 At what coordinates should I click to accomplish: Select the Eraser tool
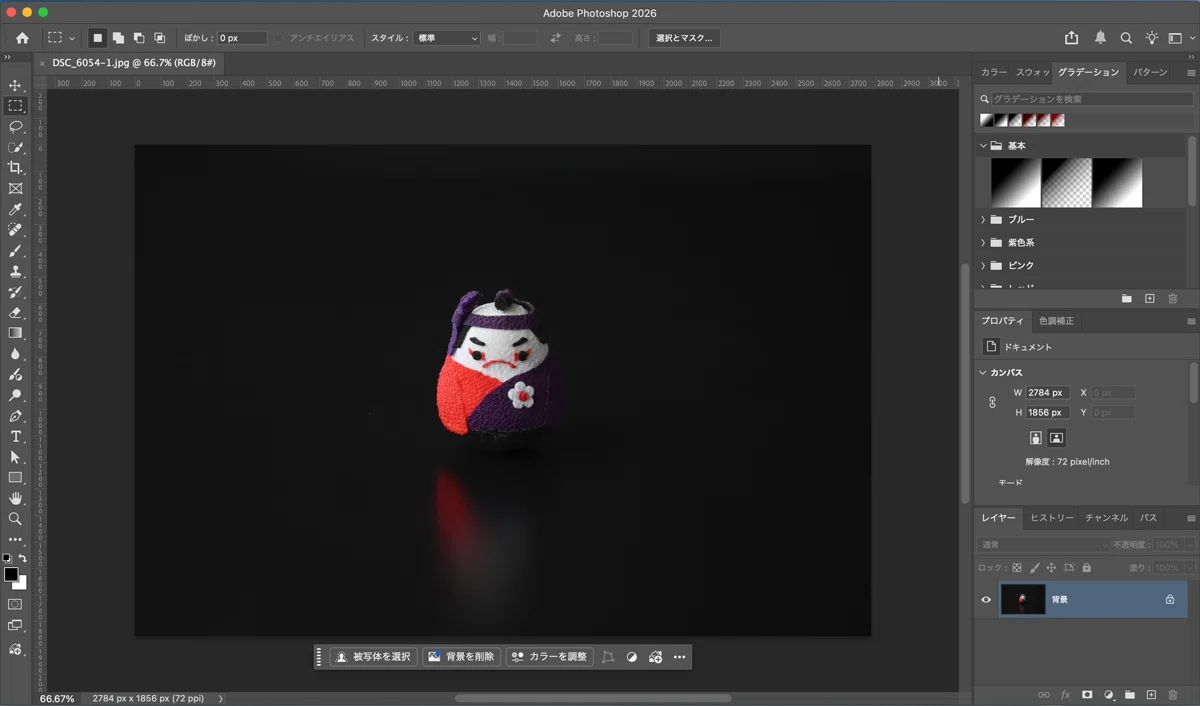click(15, 313)
